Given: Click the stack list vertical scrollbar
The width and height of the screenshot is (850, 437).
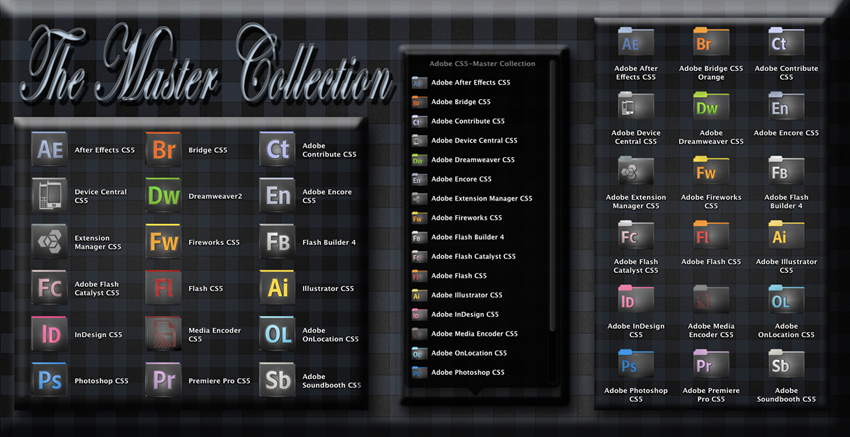Looking at the screenshot, I should click(552, 195).
